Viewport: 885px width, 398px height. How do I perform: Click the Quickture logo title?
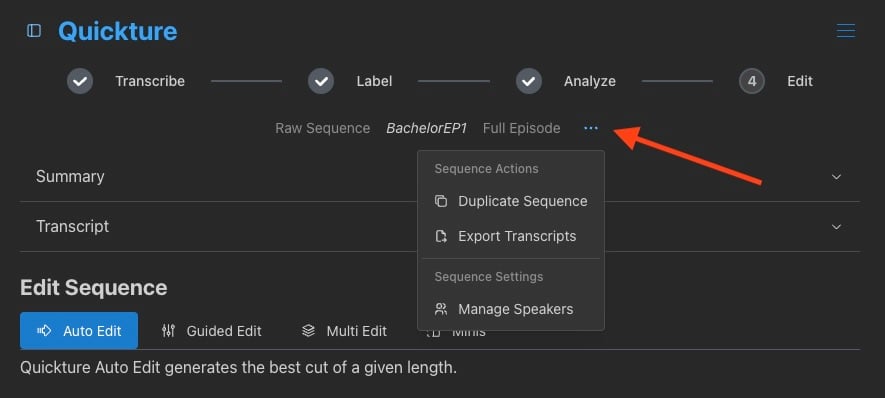[x=117, y=31]
